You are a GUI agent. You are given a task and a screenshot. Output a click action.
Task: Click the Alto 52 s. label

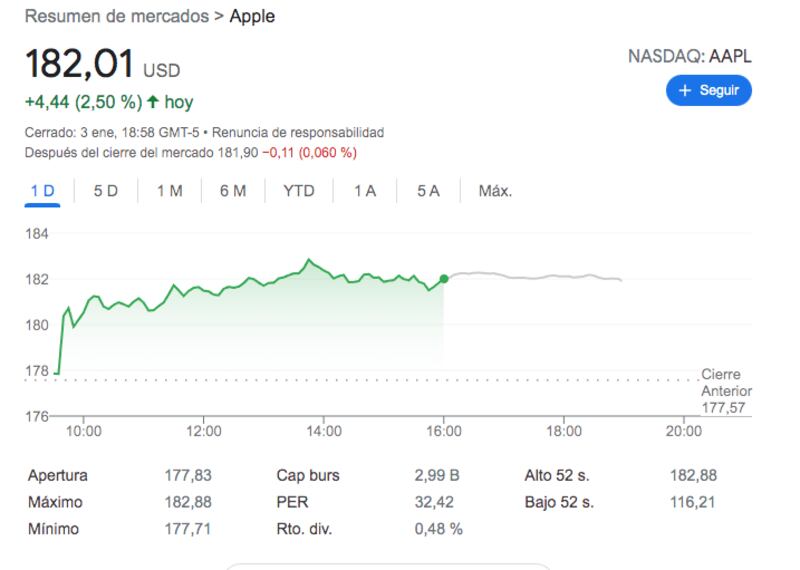coord(557,476)
